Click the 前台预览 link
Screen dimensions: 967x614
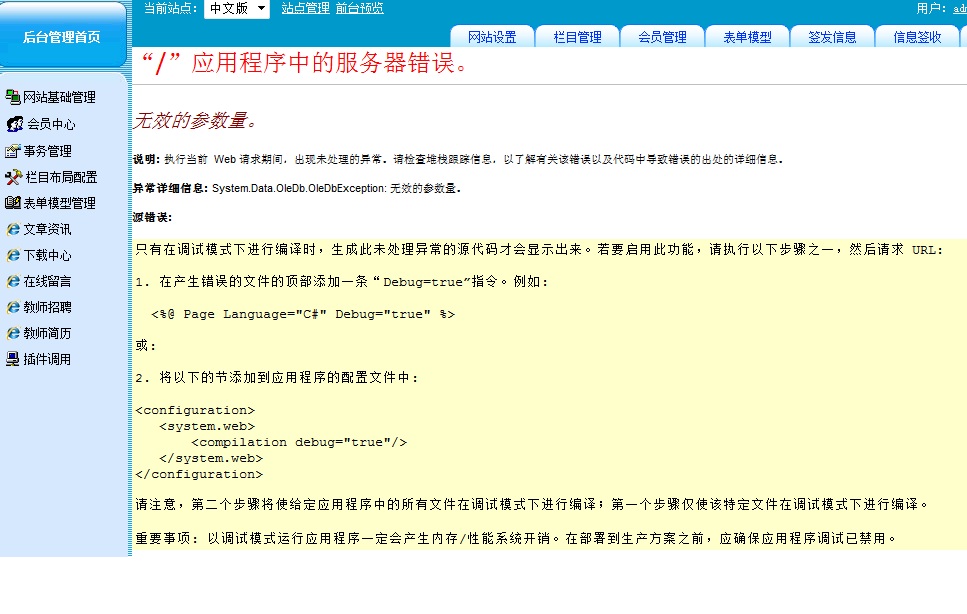click(359, 9)
